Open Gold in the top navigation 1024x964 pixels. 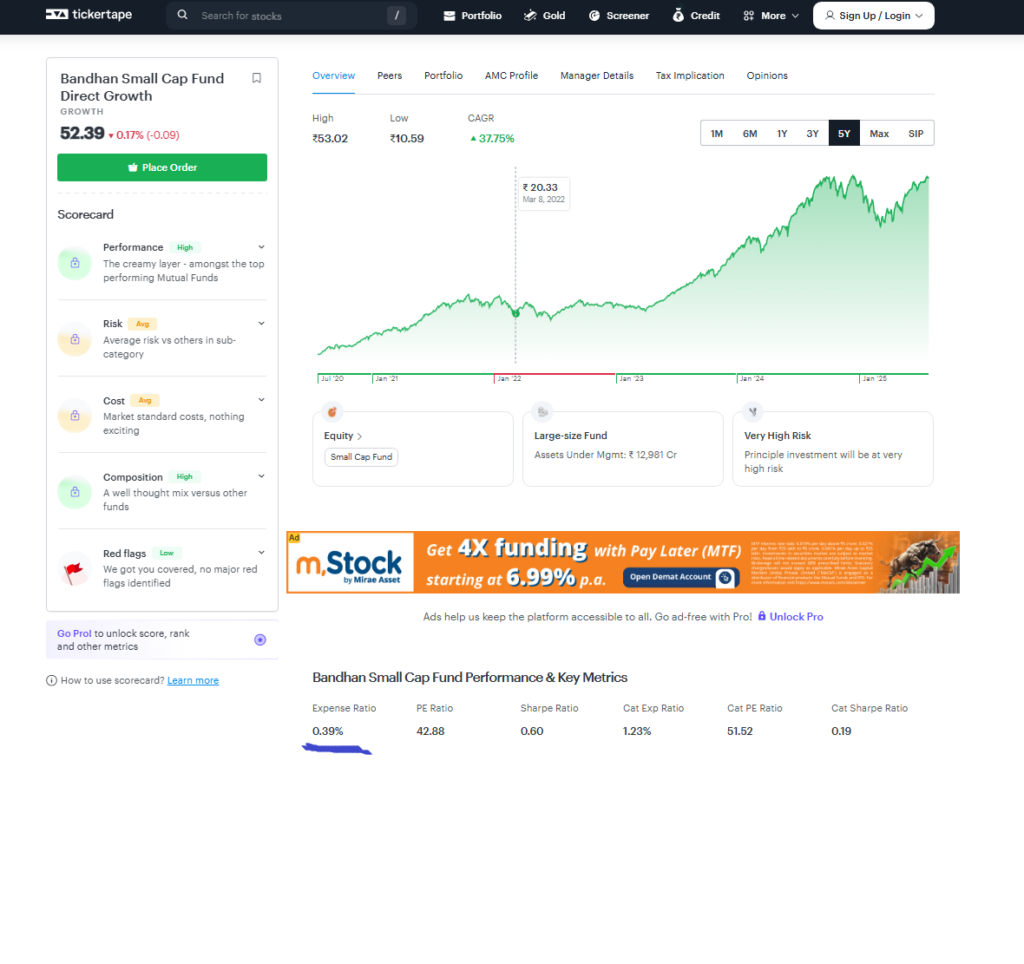[544, 16]
